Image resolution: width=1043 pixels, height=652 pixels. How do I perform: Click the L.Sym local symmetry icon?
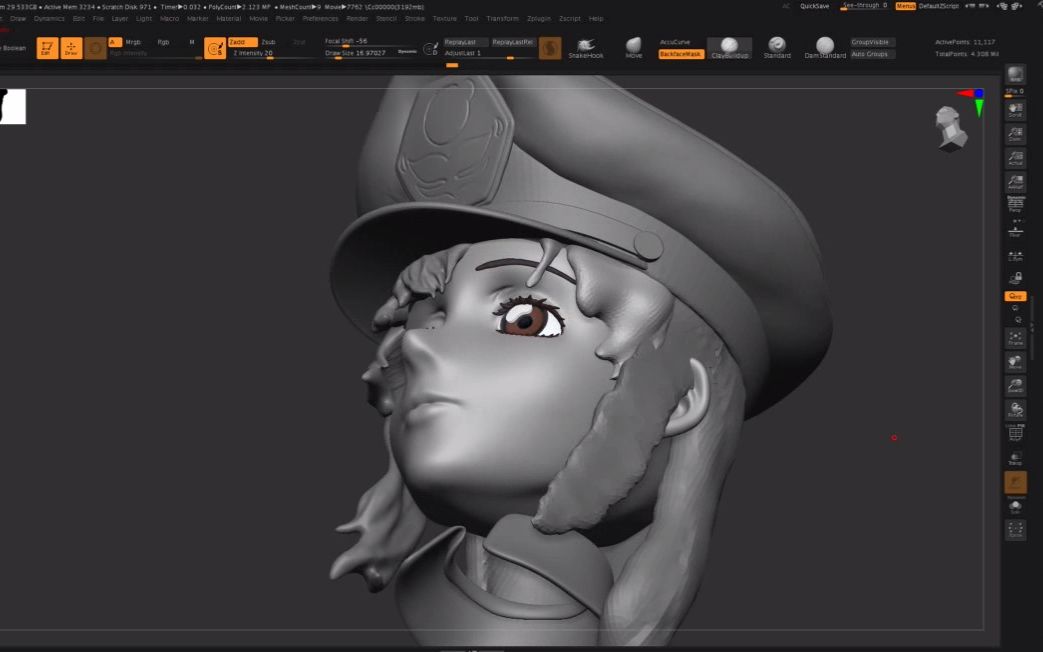click(x=1015, y=255)
